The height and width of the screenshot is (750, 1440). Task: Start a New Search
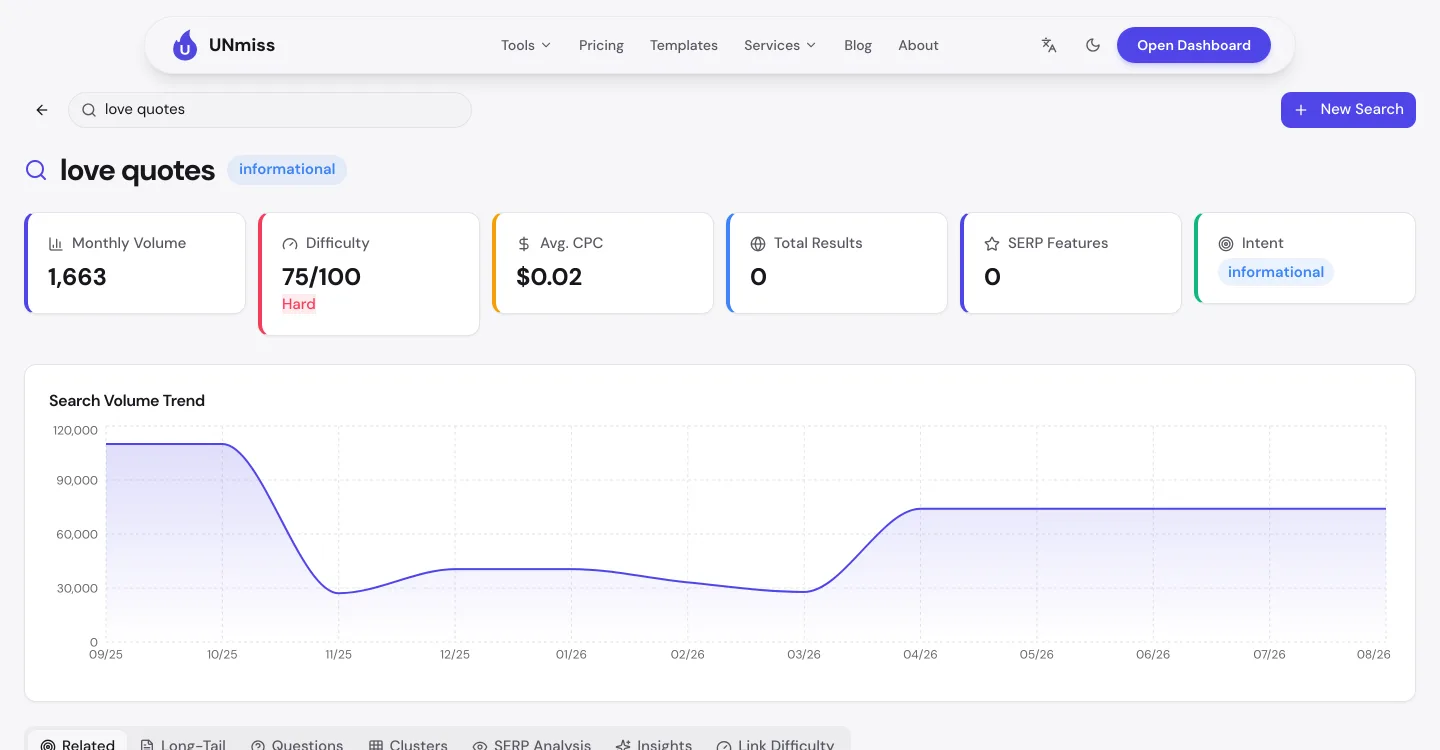click(x=1348, y=110)
